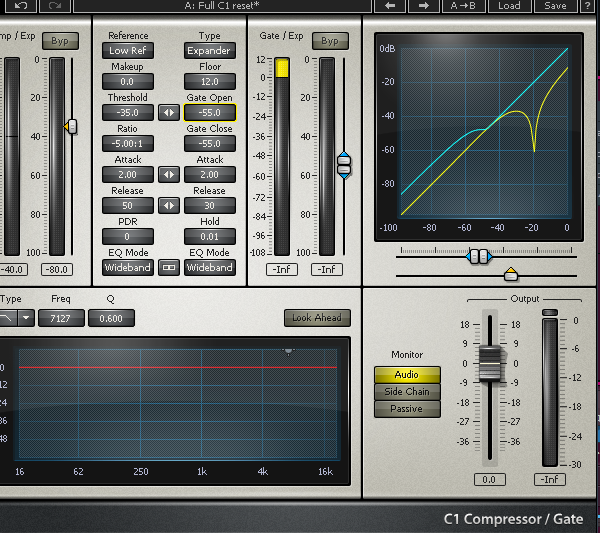Enable the Look Ahead button
The image size is (600, 533).
pos(317,318)
